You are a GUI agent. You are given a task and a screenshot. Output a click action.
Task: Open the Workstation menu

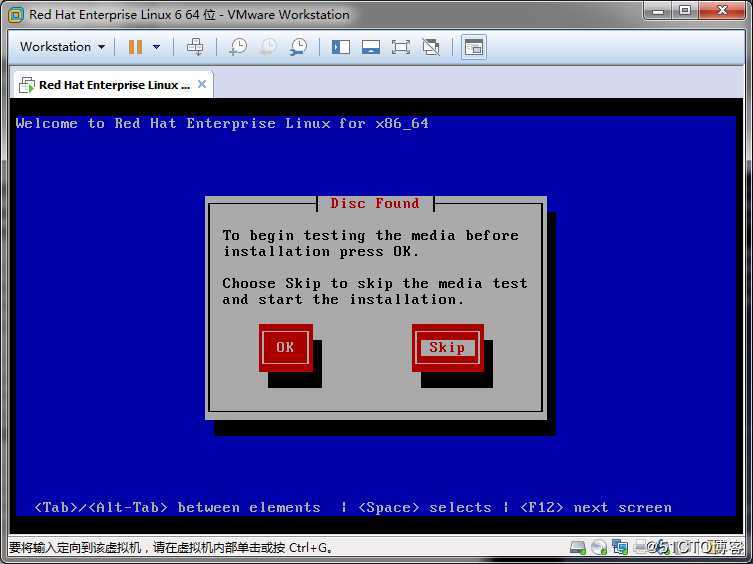tap(62, 47)
